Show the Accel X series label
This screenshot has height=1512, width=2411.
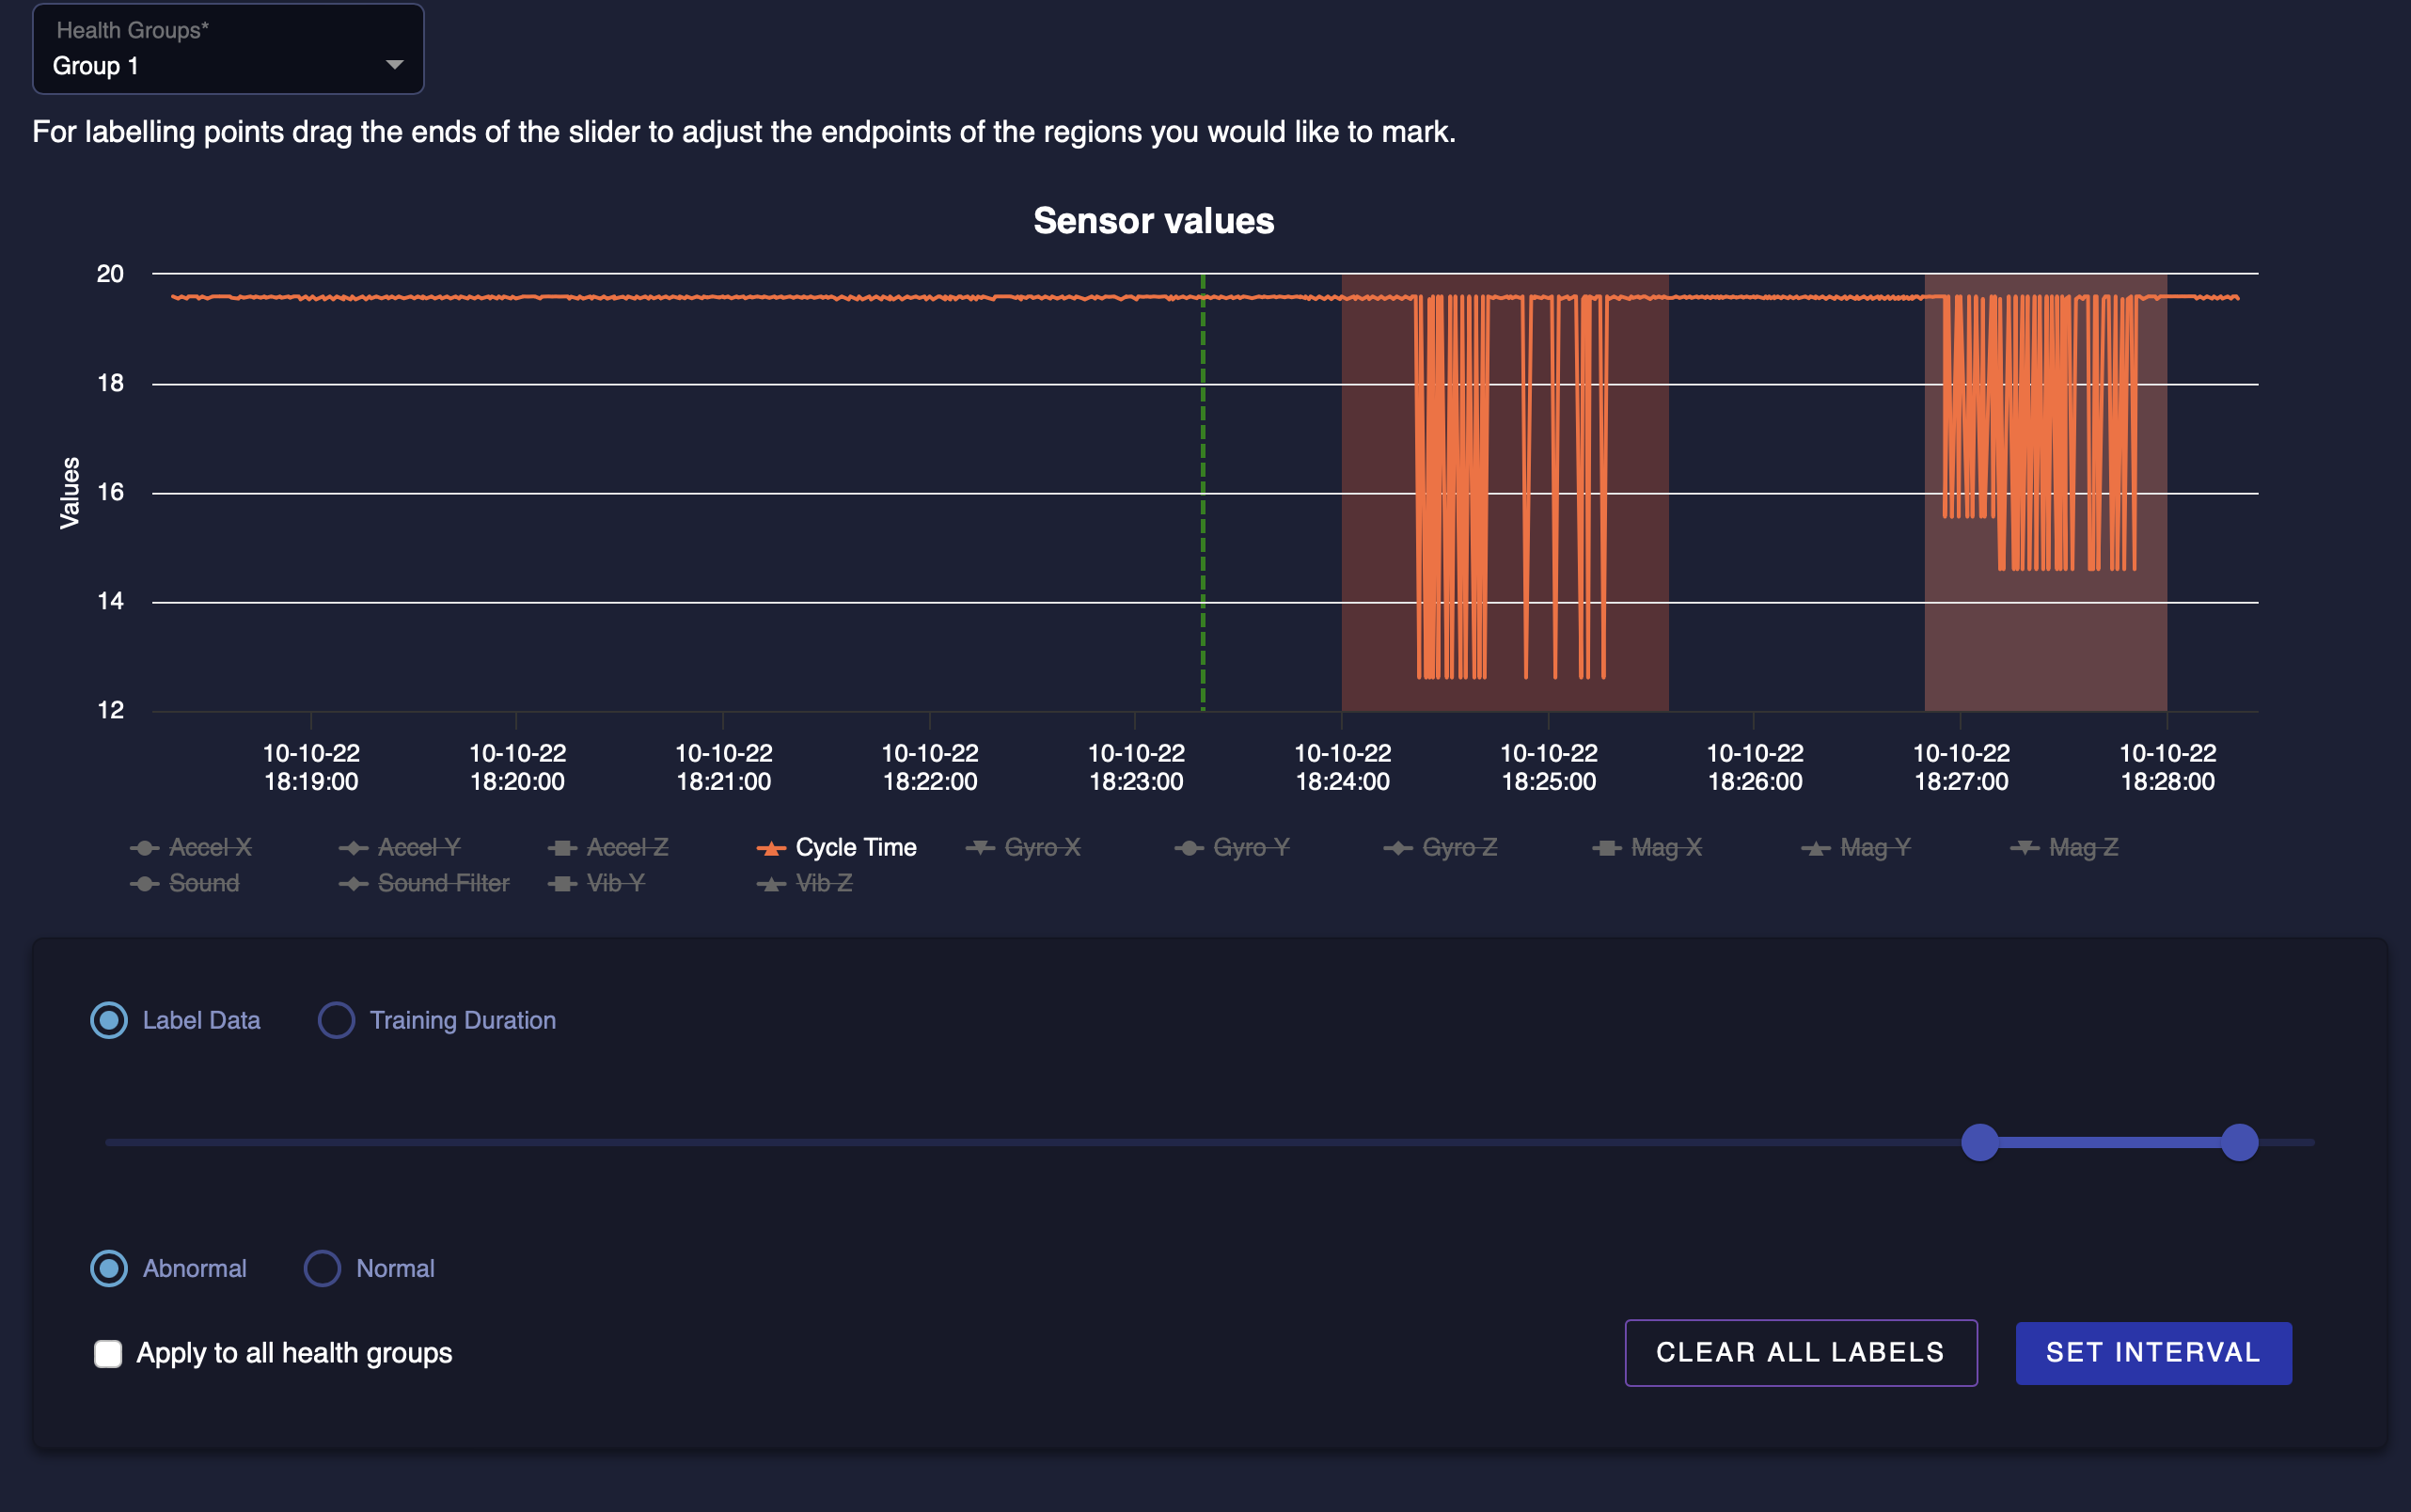pos(210,848)
